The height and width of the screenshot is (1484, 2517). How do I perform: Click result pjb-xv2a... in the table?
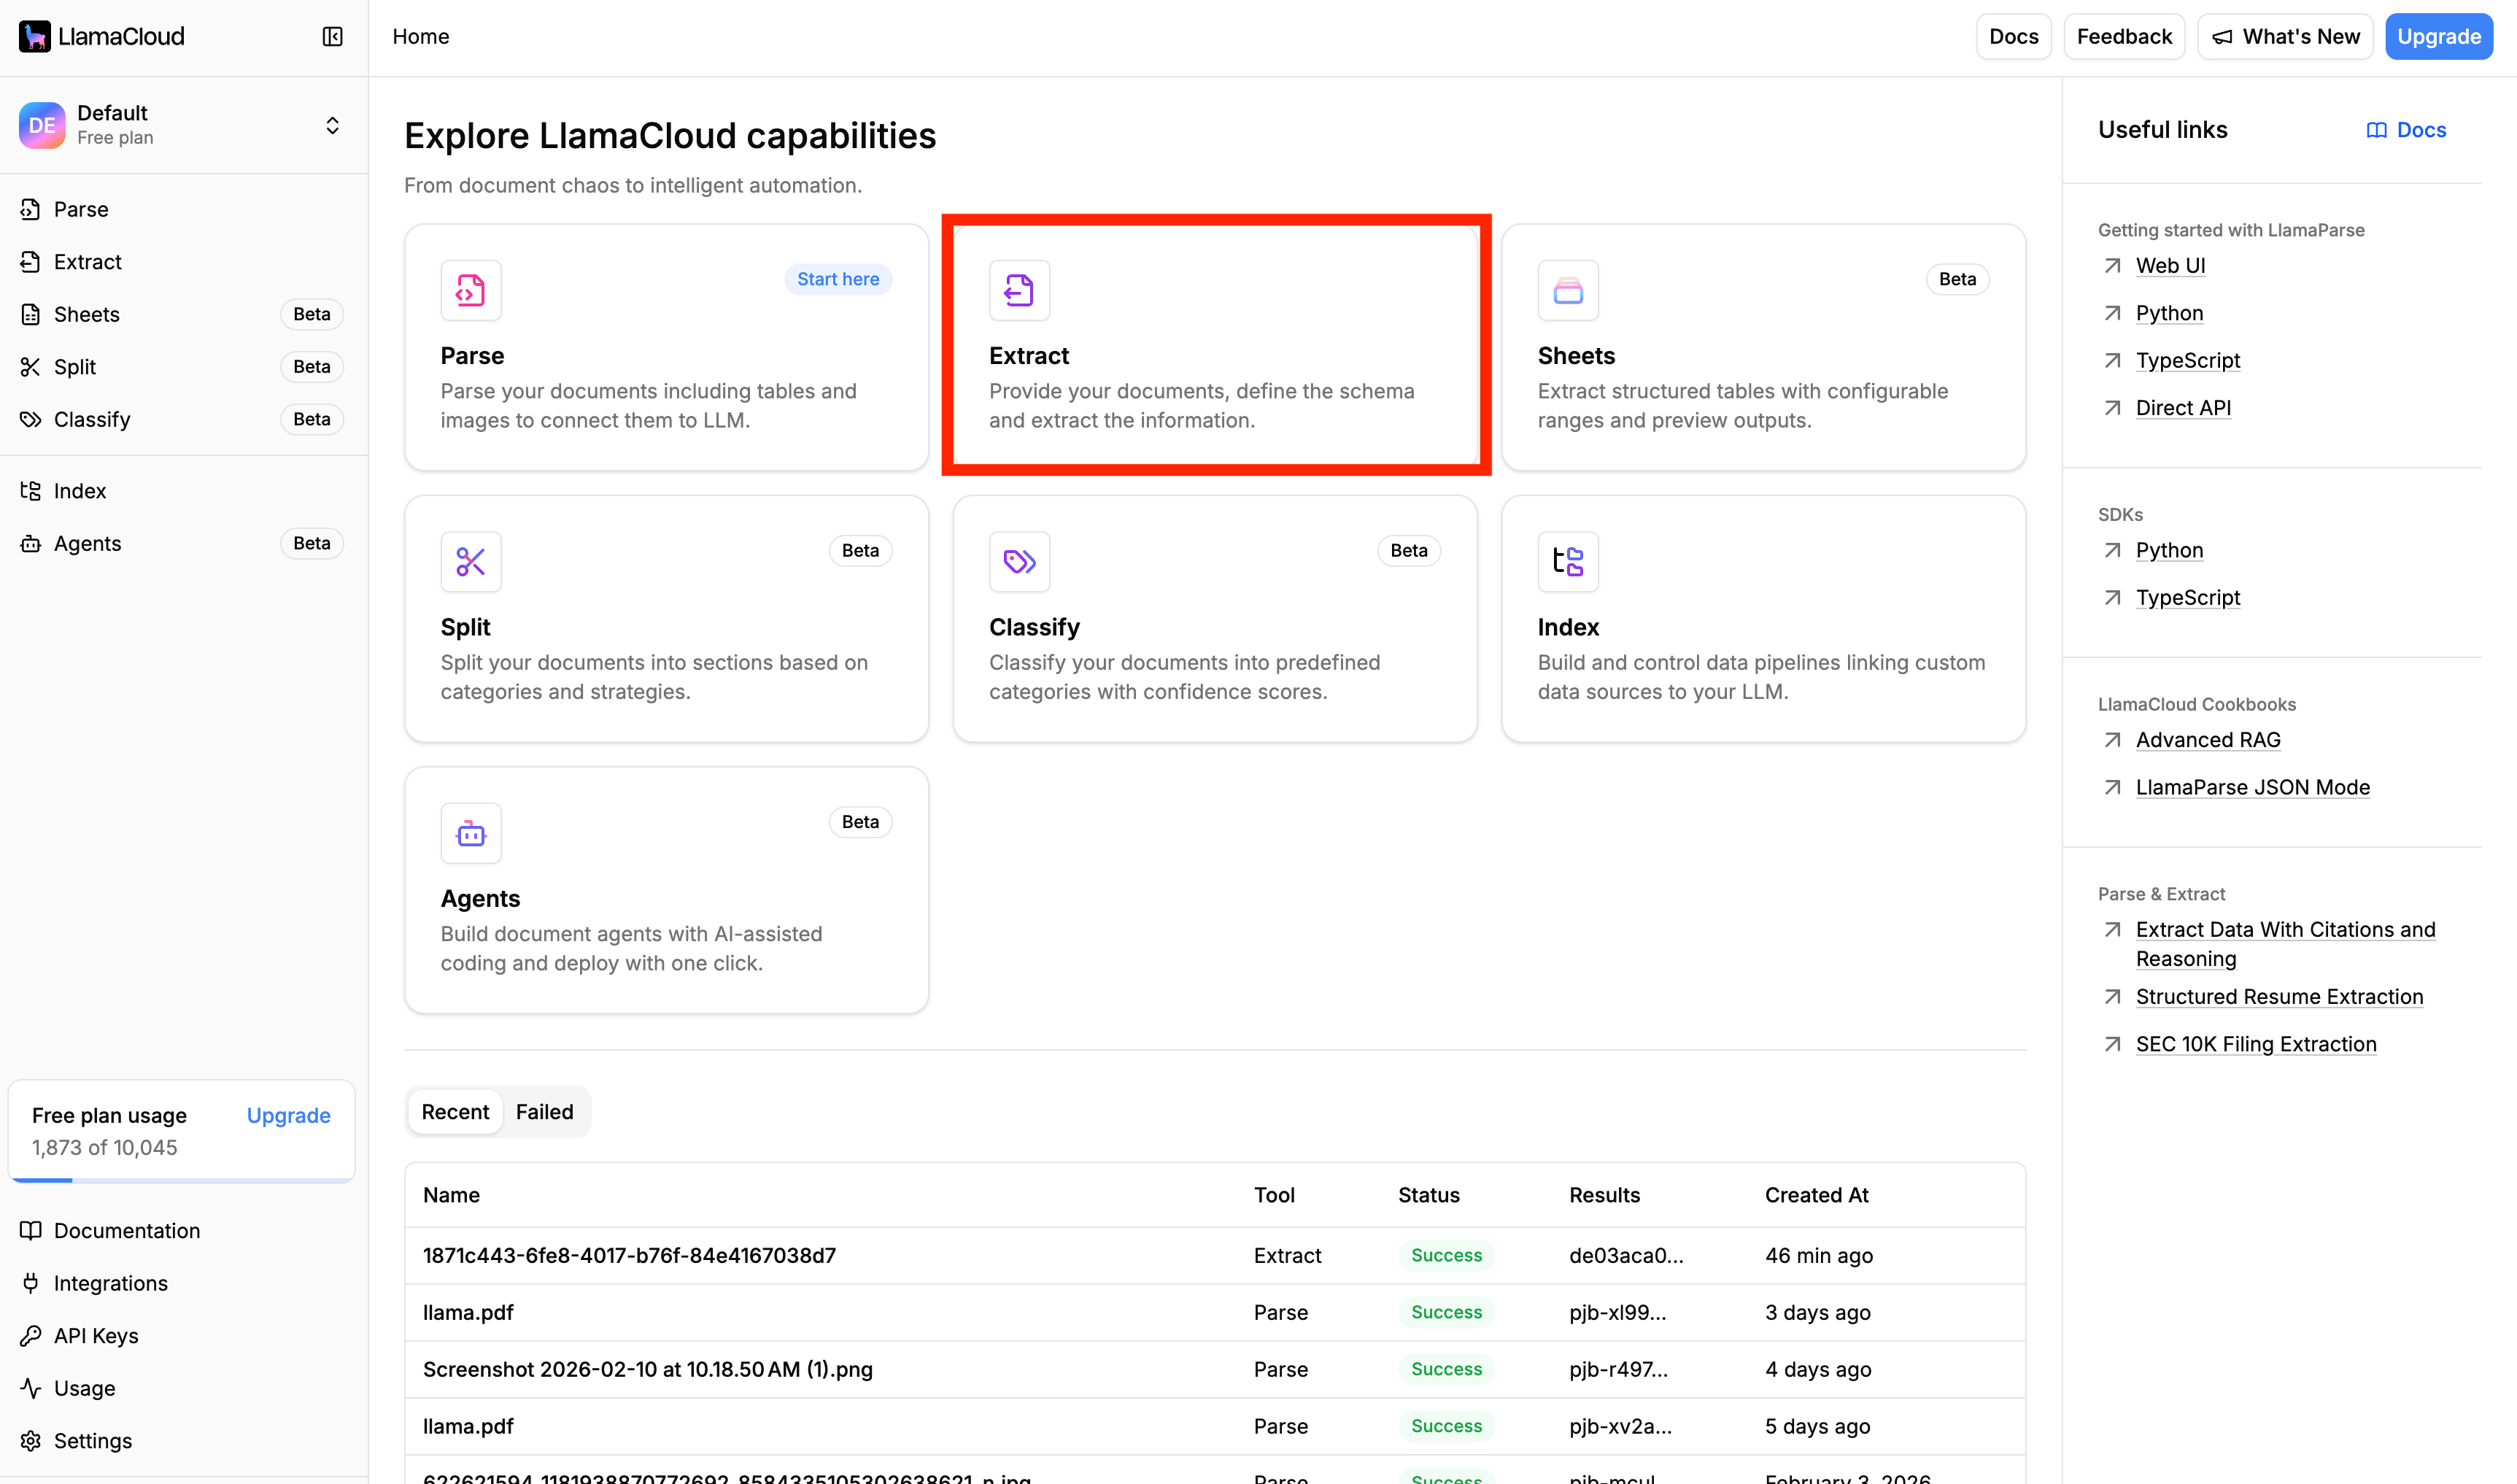(x=1620, y=1427)
